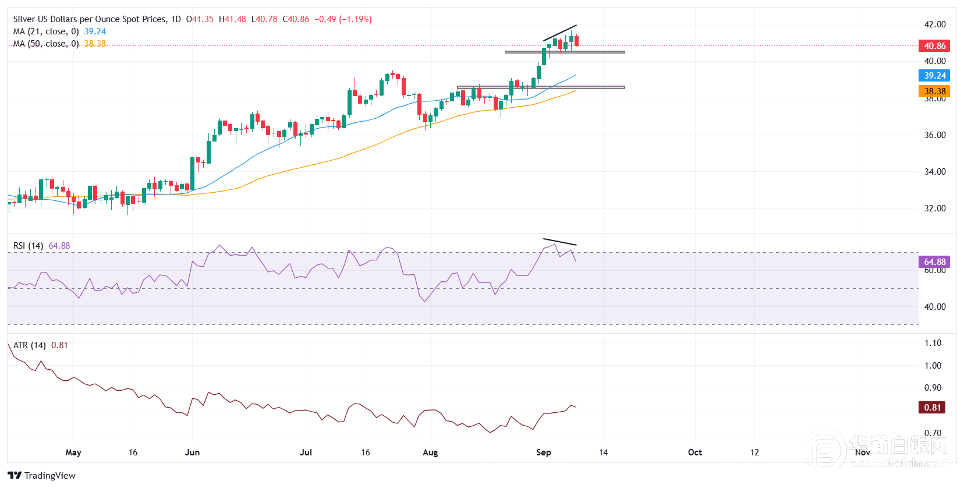Click the Jun label on the time axis
Screen dimensions: 964x488
click(192, 452)
